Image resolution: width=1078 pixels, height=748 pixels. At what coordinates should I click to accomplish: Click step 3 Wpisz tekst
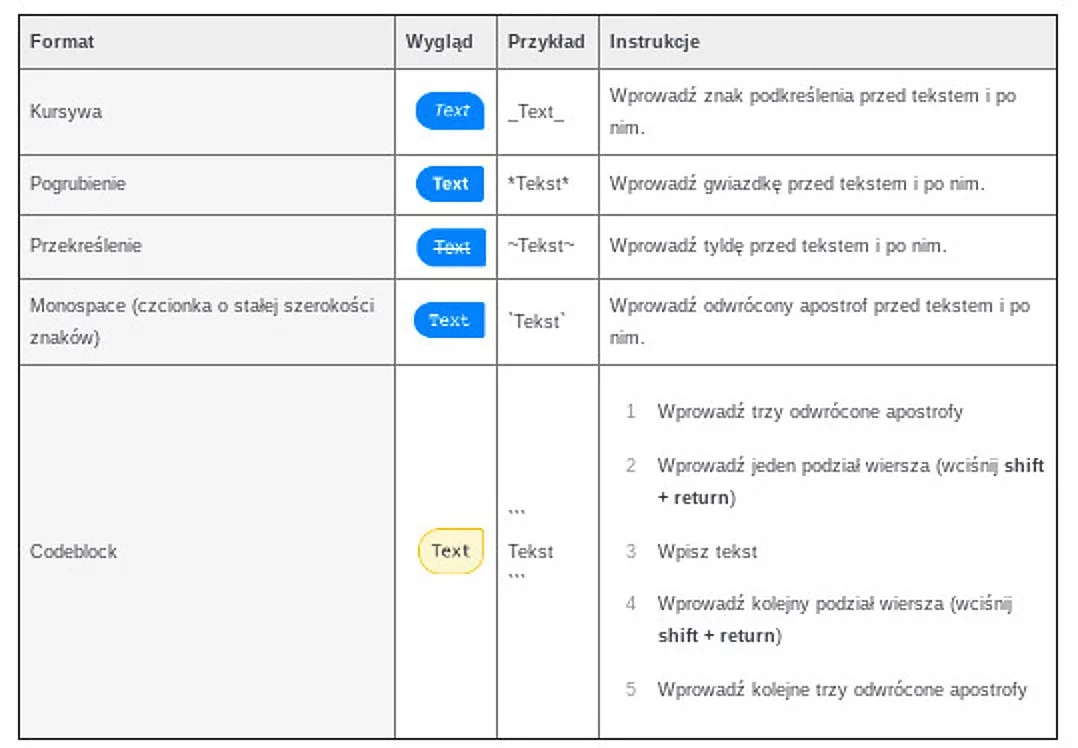[x=707, y=551]
